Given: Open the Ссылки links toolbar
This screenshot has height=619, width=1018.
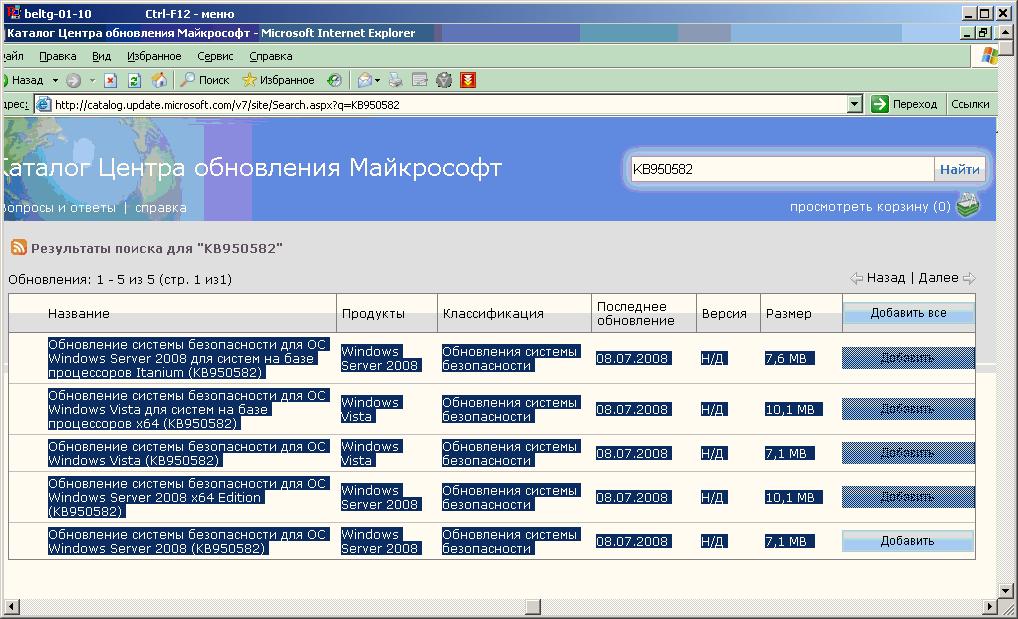Looking at the screenshot, I should coord(970,104).
